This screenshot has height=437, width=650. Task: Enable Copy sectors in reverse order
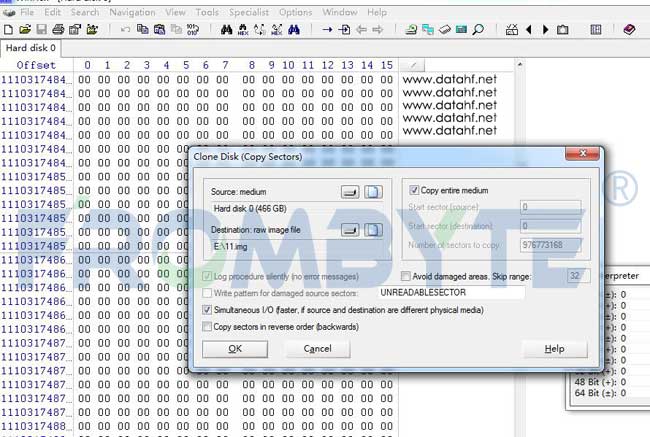coord(206,327)
